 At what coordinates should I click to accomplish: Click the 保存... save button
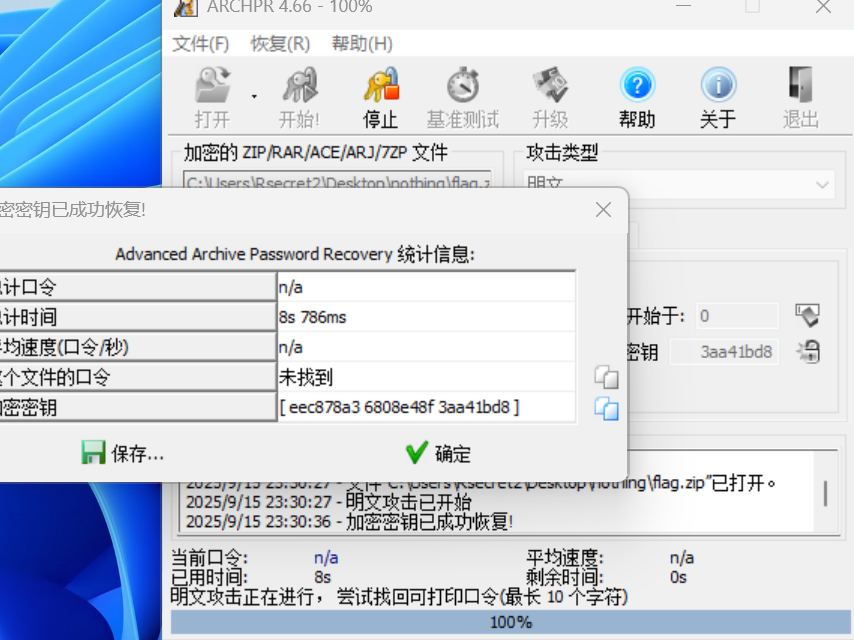click(123, 453)
